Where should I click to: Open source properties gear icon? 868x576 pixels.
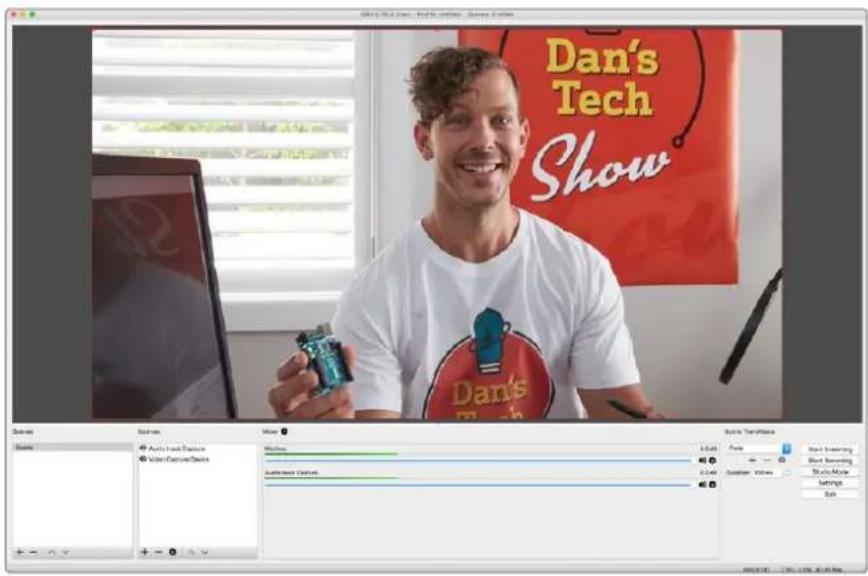pos(173,552)
